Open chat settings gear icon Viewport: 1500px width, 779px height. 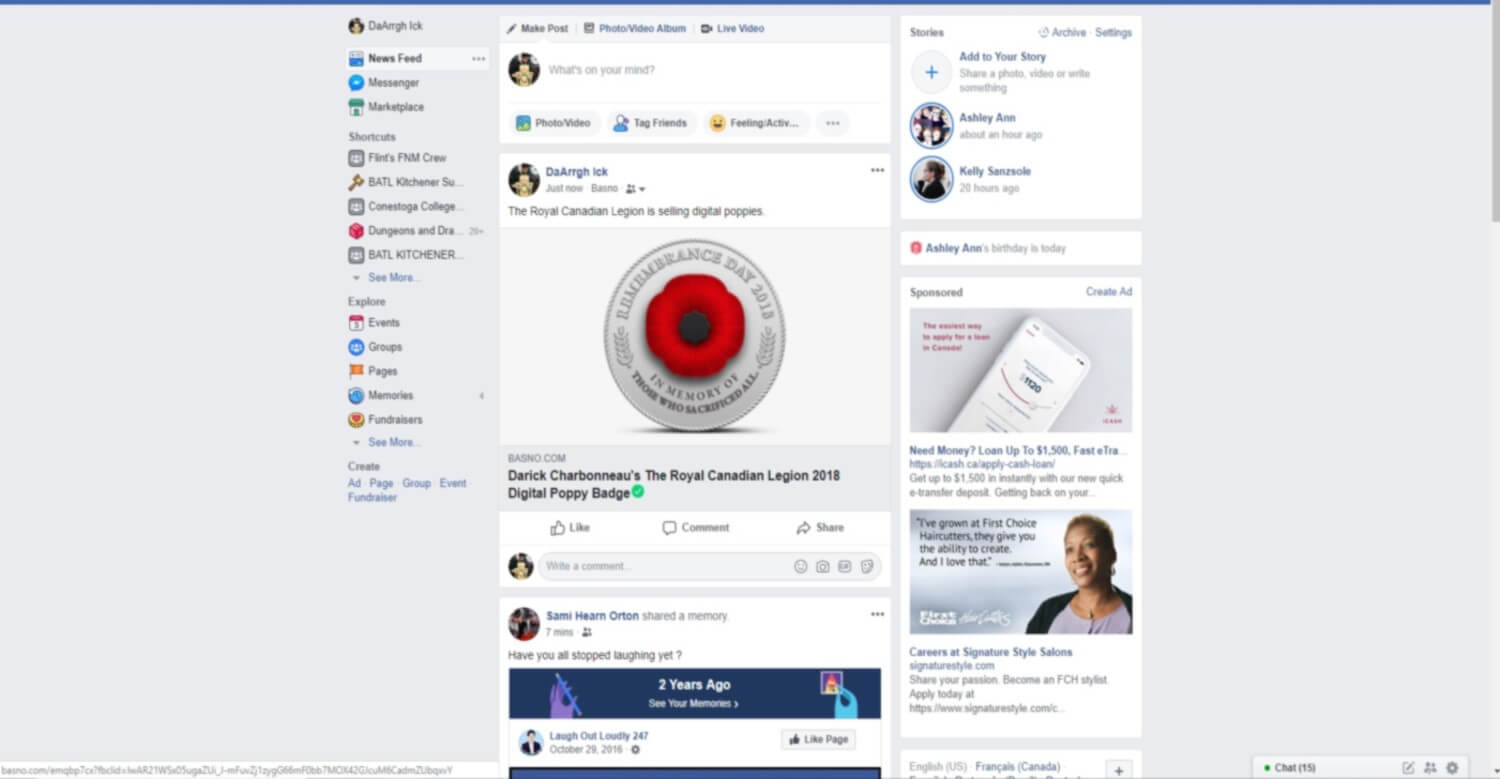pos(1452,768)
